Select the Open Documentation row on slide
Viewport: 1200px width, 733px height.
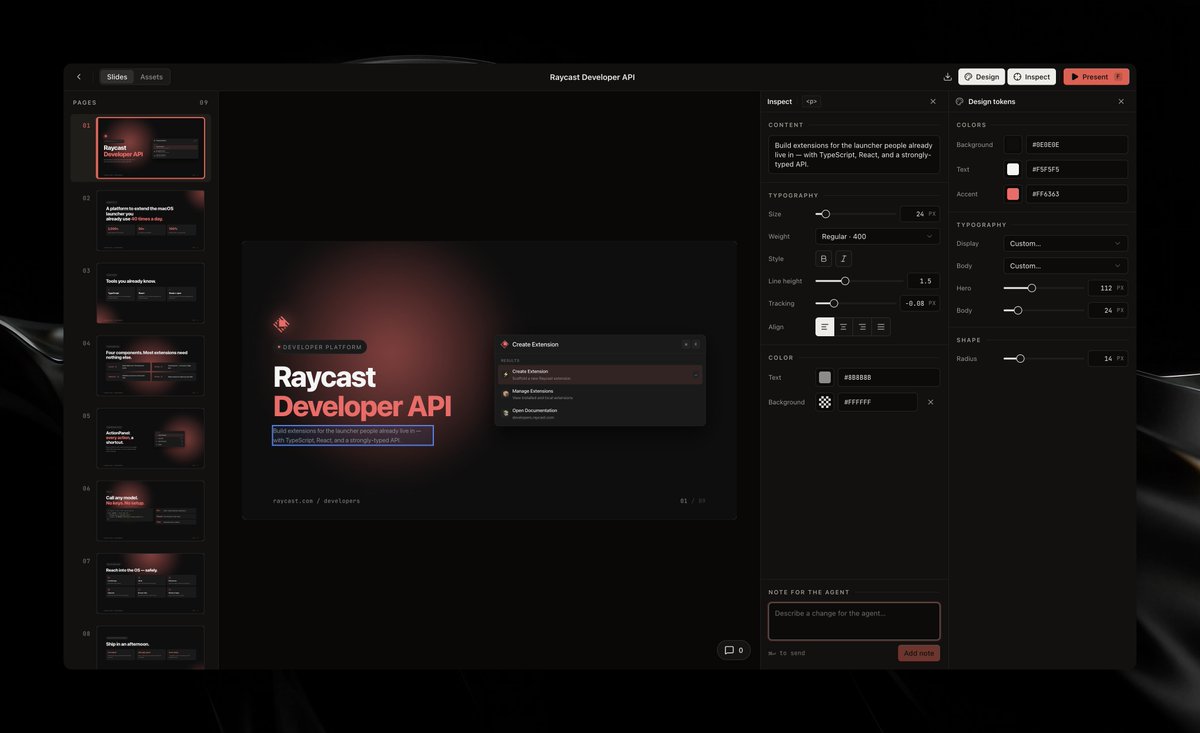tap(600, 413)
